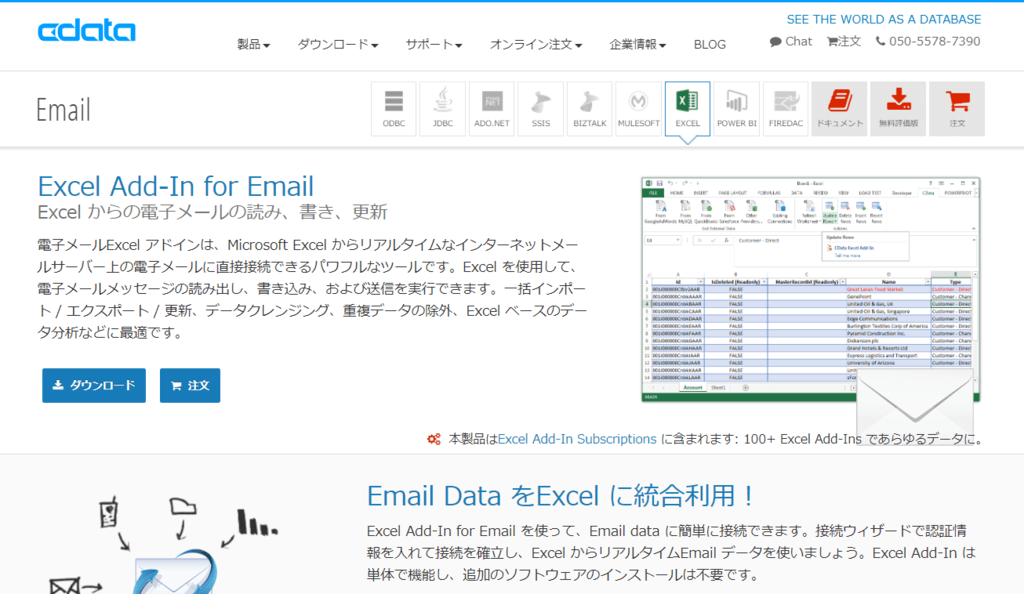Screen dimensions: 1024x594
Task: Click subtitle Excel からの電子メールの読み、書き、更新
Action: (x=213, y=212)
